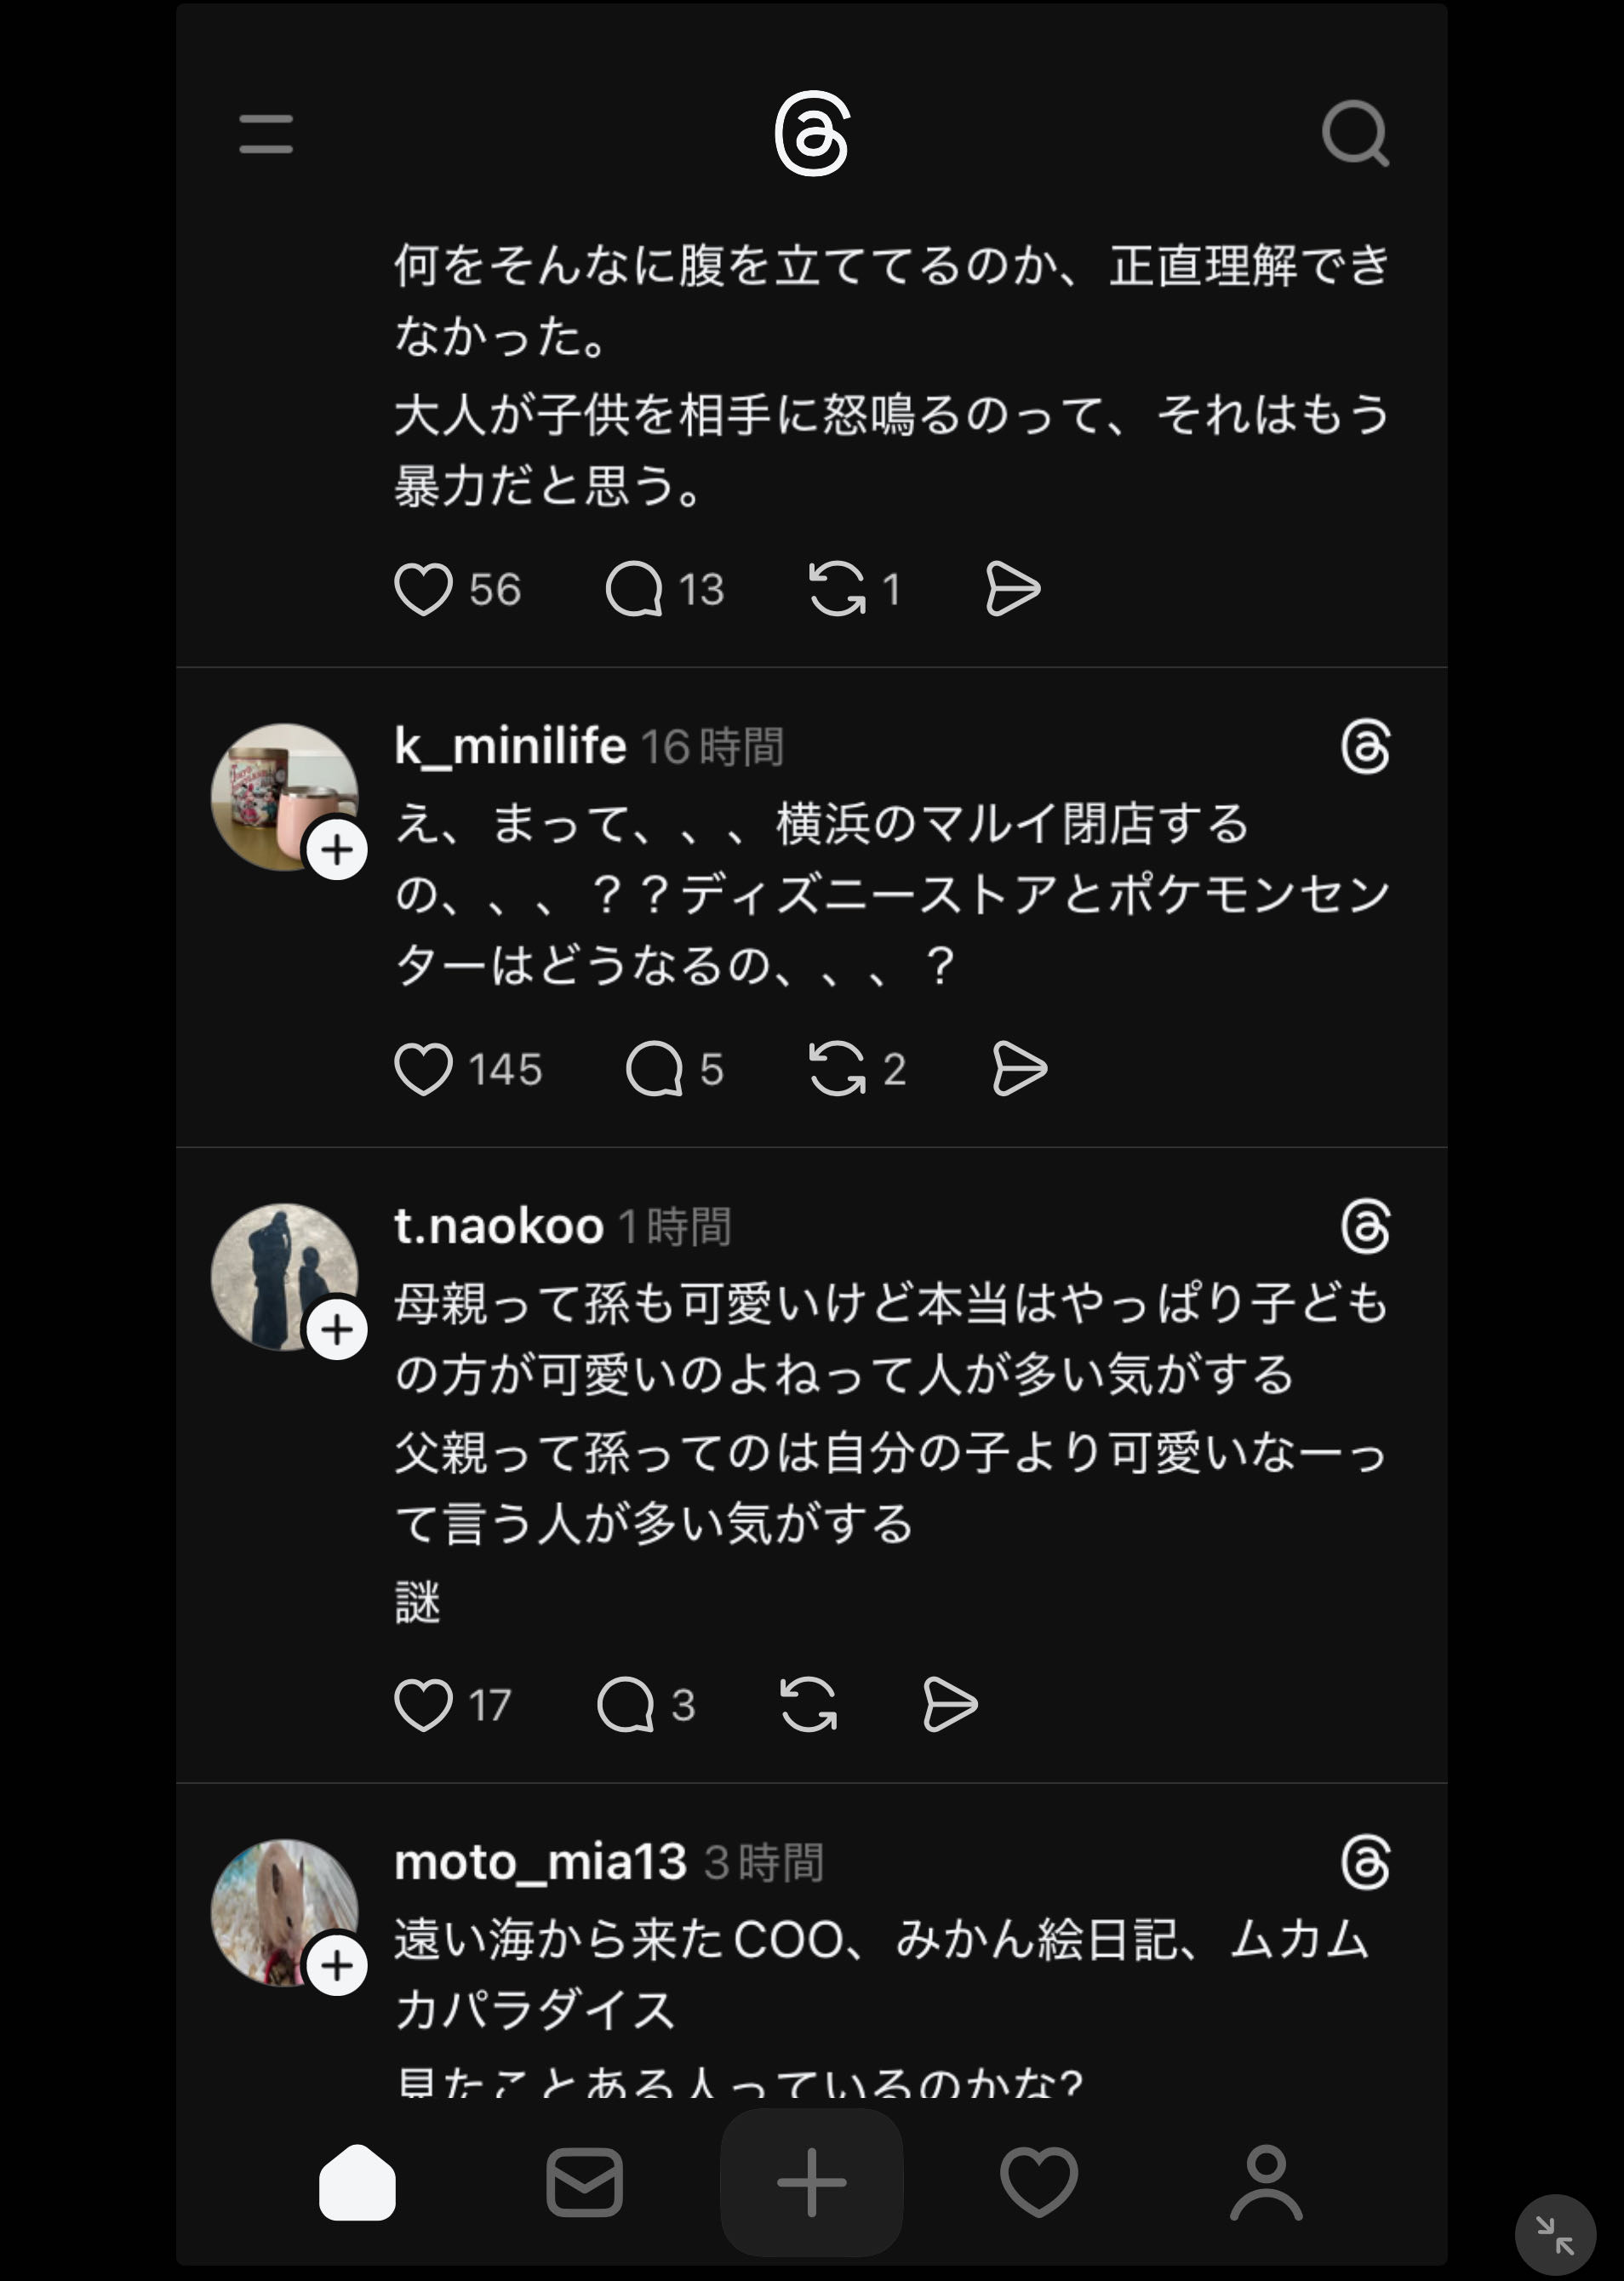Create a new thread with plus button

(x=811, y=2182)
